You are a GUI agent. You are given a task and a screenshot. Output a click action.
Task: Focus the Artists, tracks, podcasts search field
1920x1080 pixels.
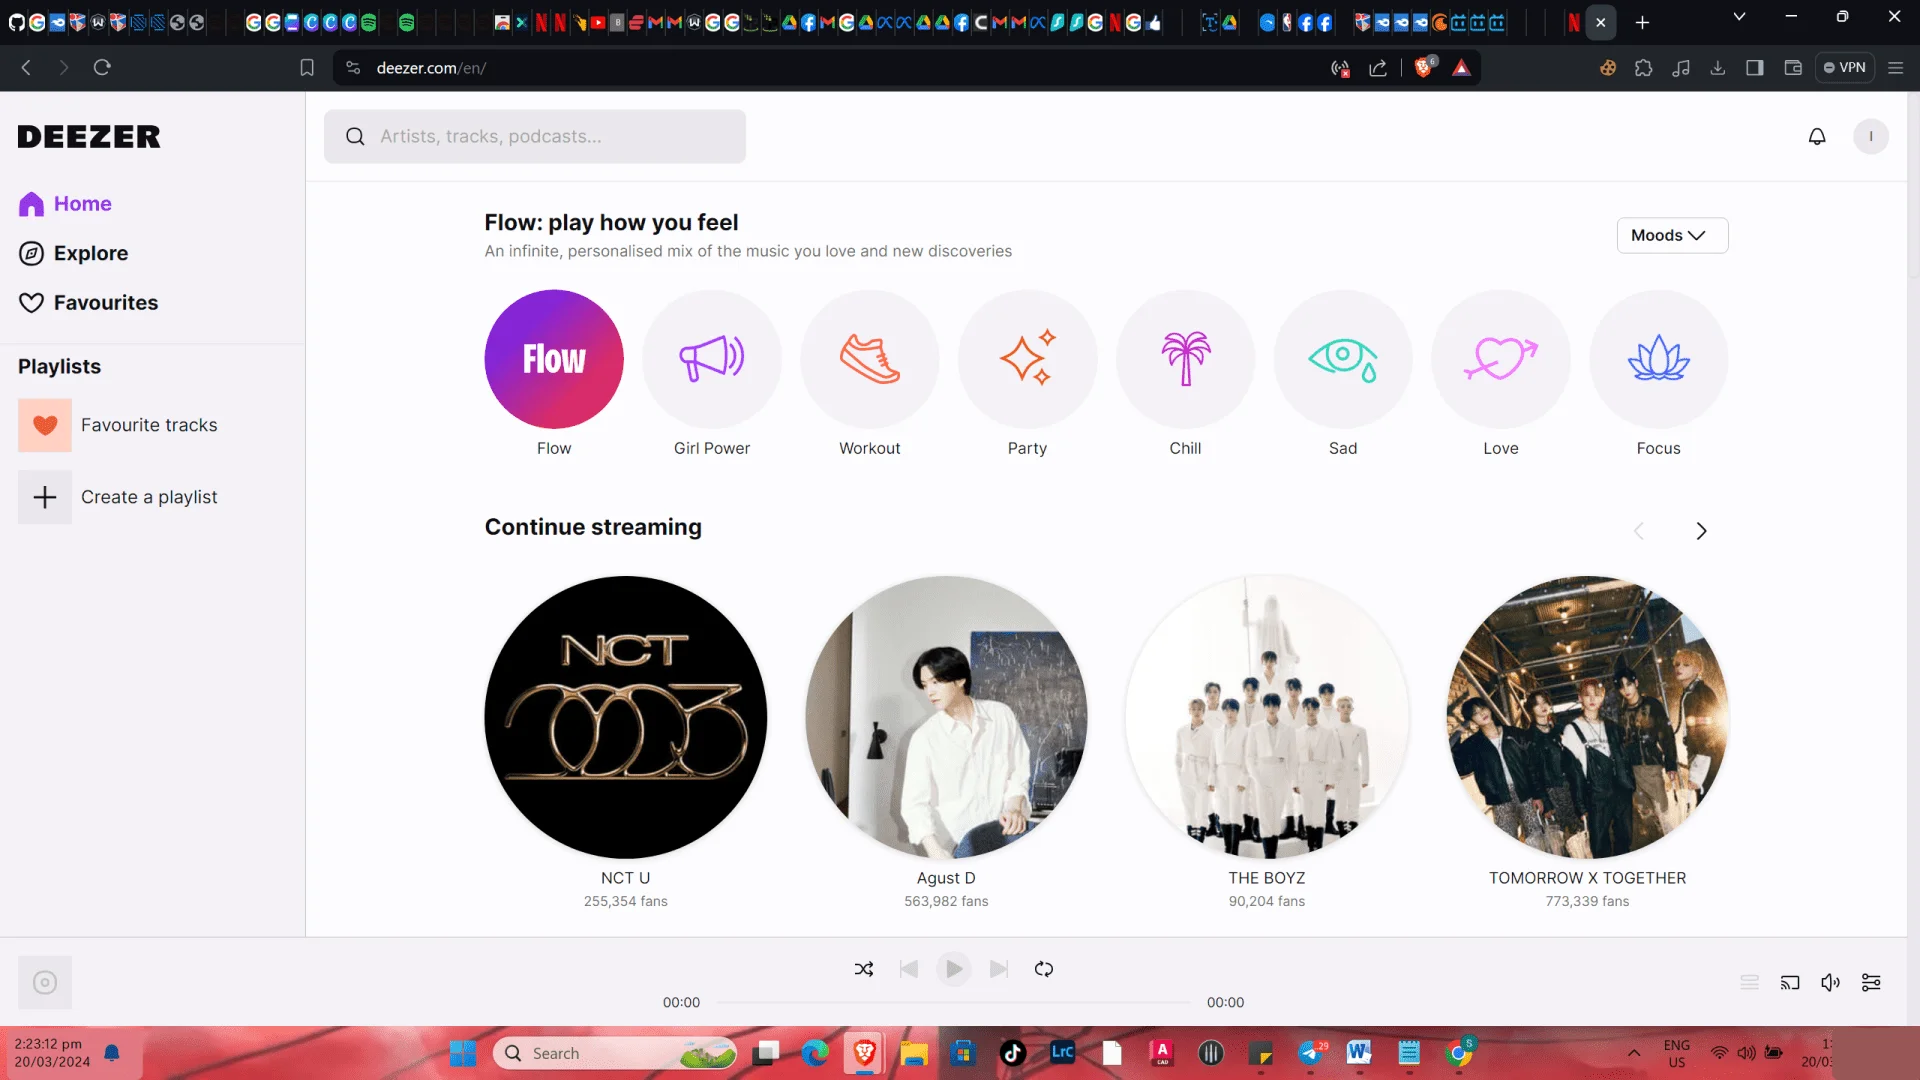tap(535, 136)
